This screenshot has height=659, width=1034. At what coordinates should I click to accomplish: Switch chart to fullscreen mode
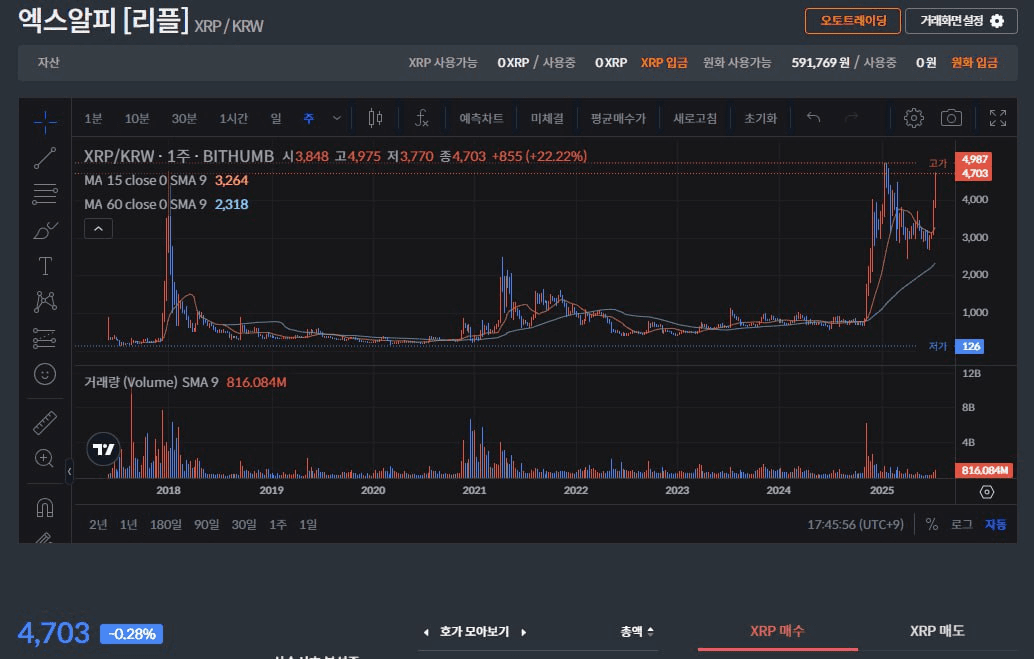point(998,118)
